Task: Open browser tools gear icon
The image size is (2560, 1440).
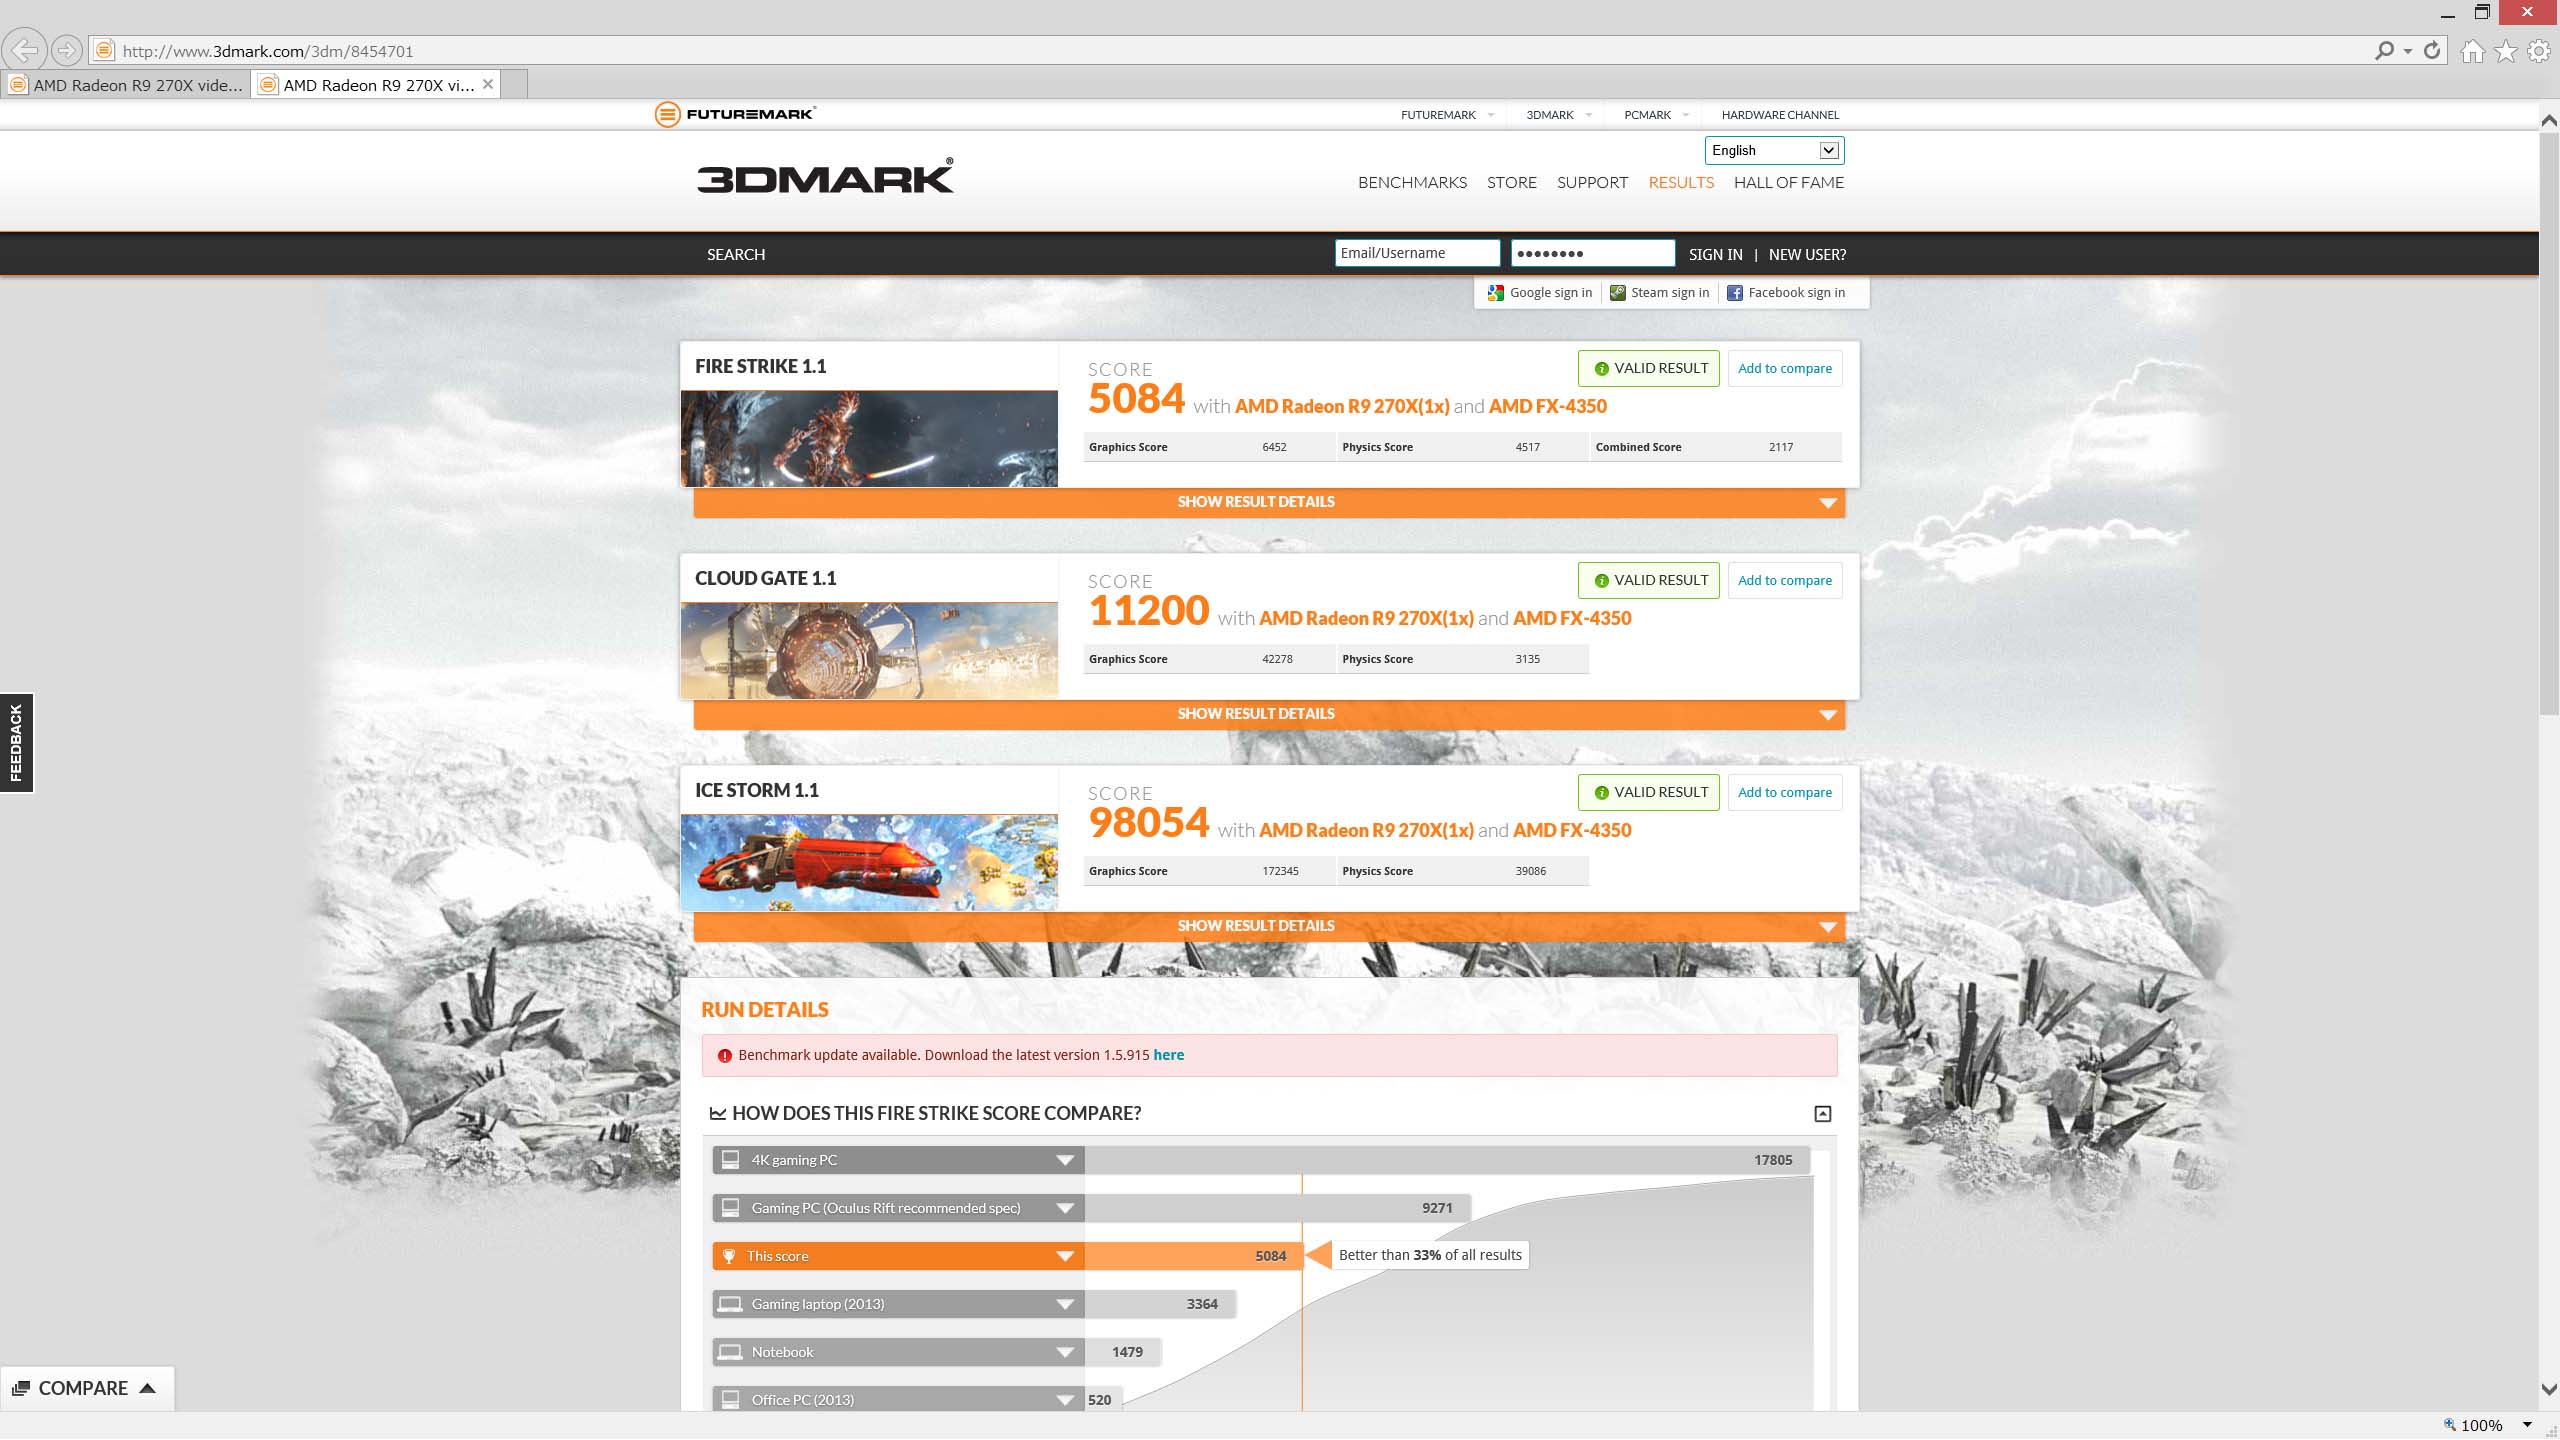Action: tap(2539, 51)
